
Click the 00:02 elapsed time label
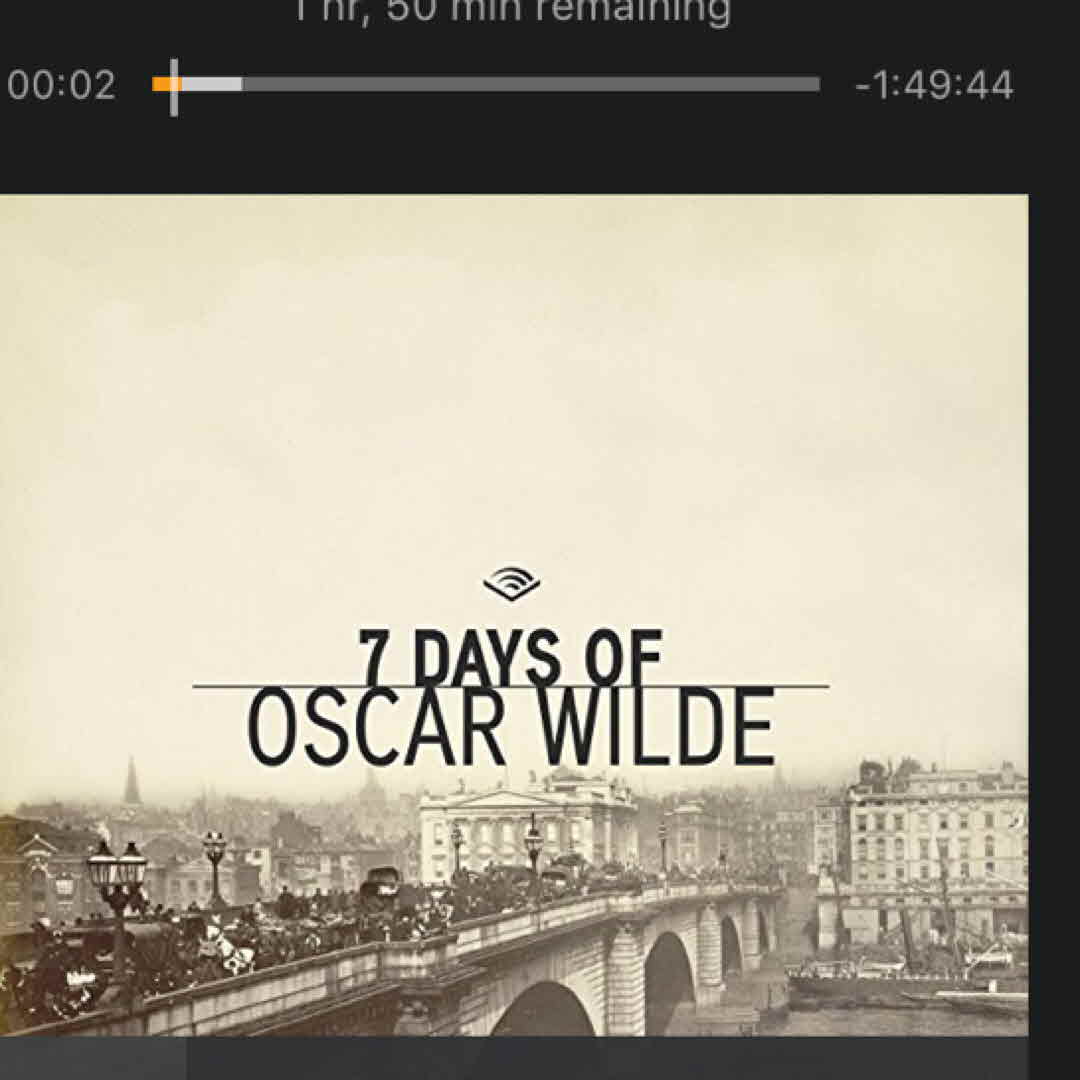coord(61,85)
